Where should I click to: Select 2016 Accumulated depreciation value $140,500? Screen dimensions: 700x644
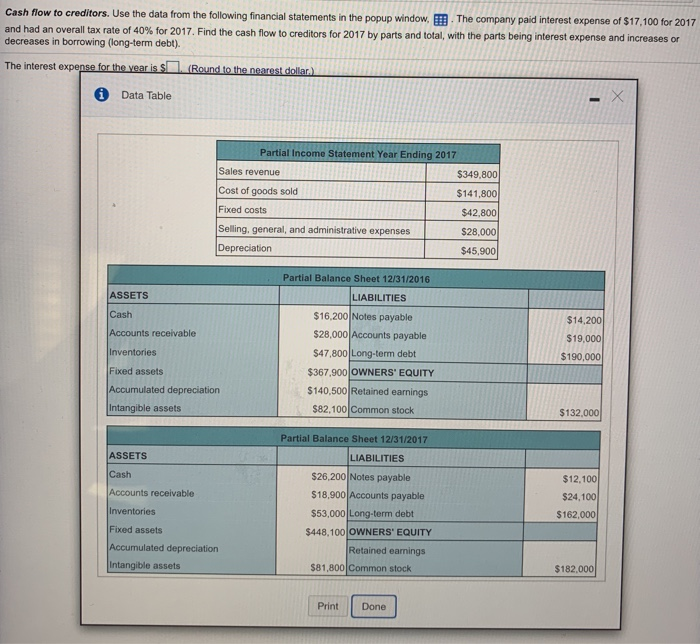[327, 391]
